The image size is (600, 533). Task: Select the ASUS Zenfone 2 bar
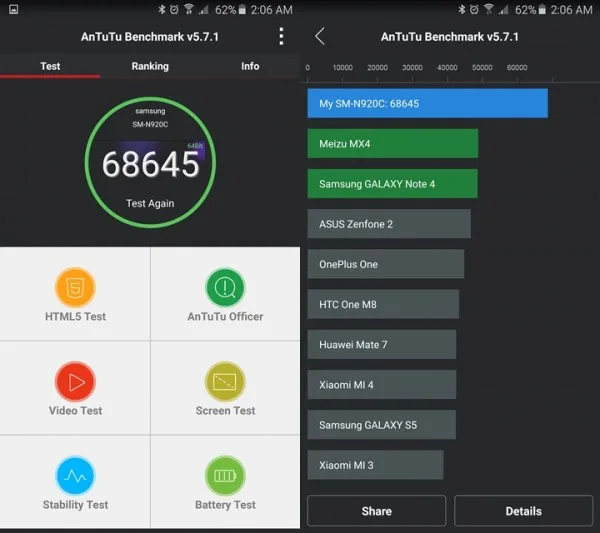389,224
